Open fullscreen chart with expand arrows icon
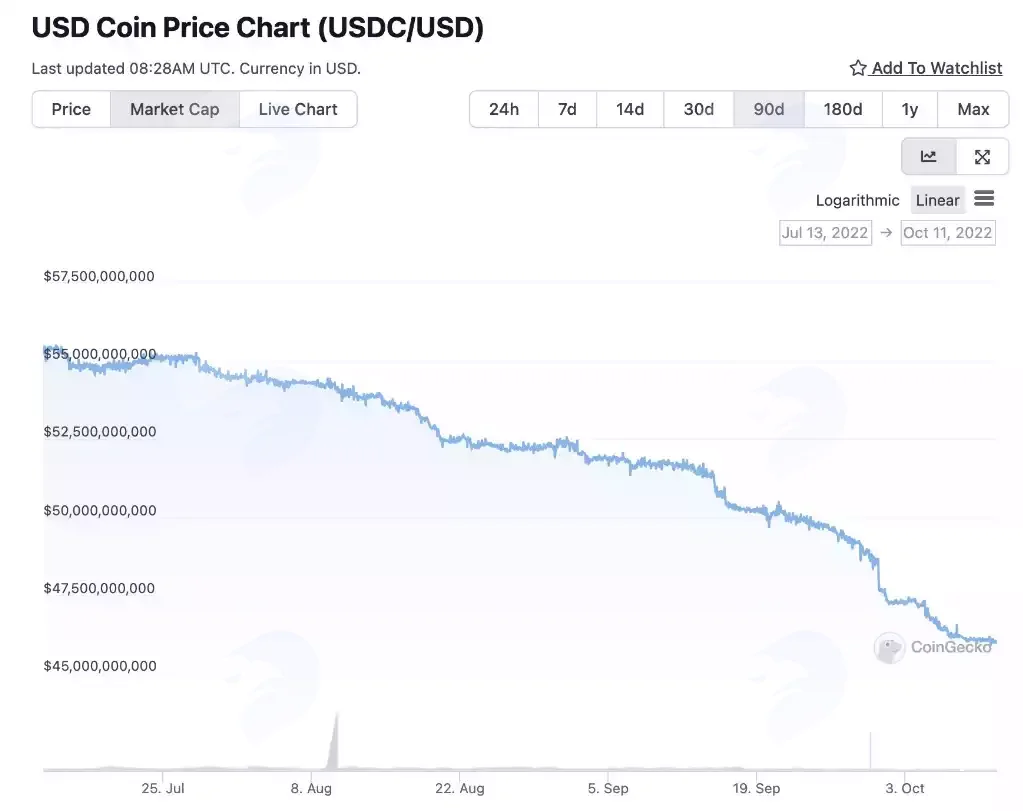Image resolution: width=1023 pixels, height=811 pixels. tap(983, 157)
